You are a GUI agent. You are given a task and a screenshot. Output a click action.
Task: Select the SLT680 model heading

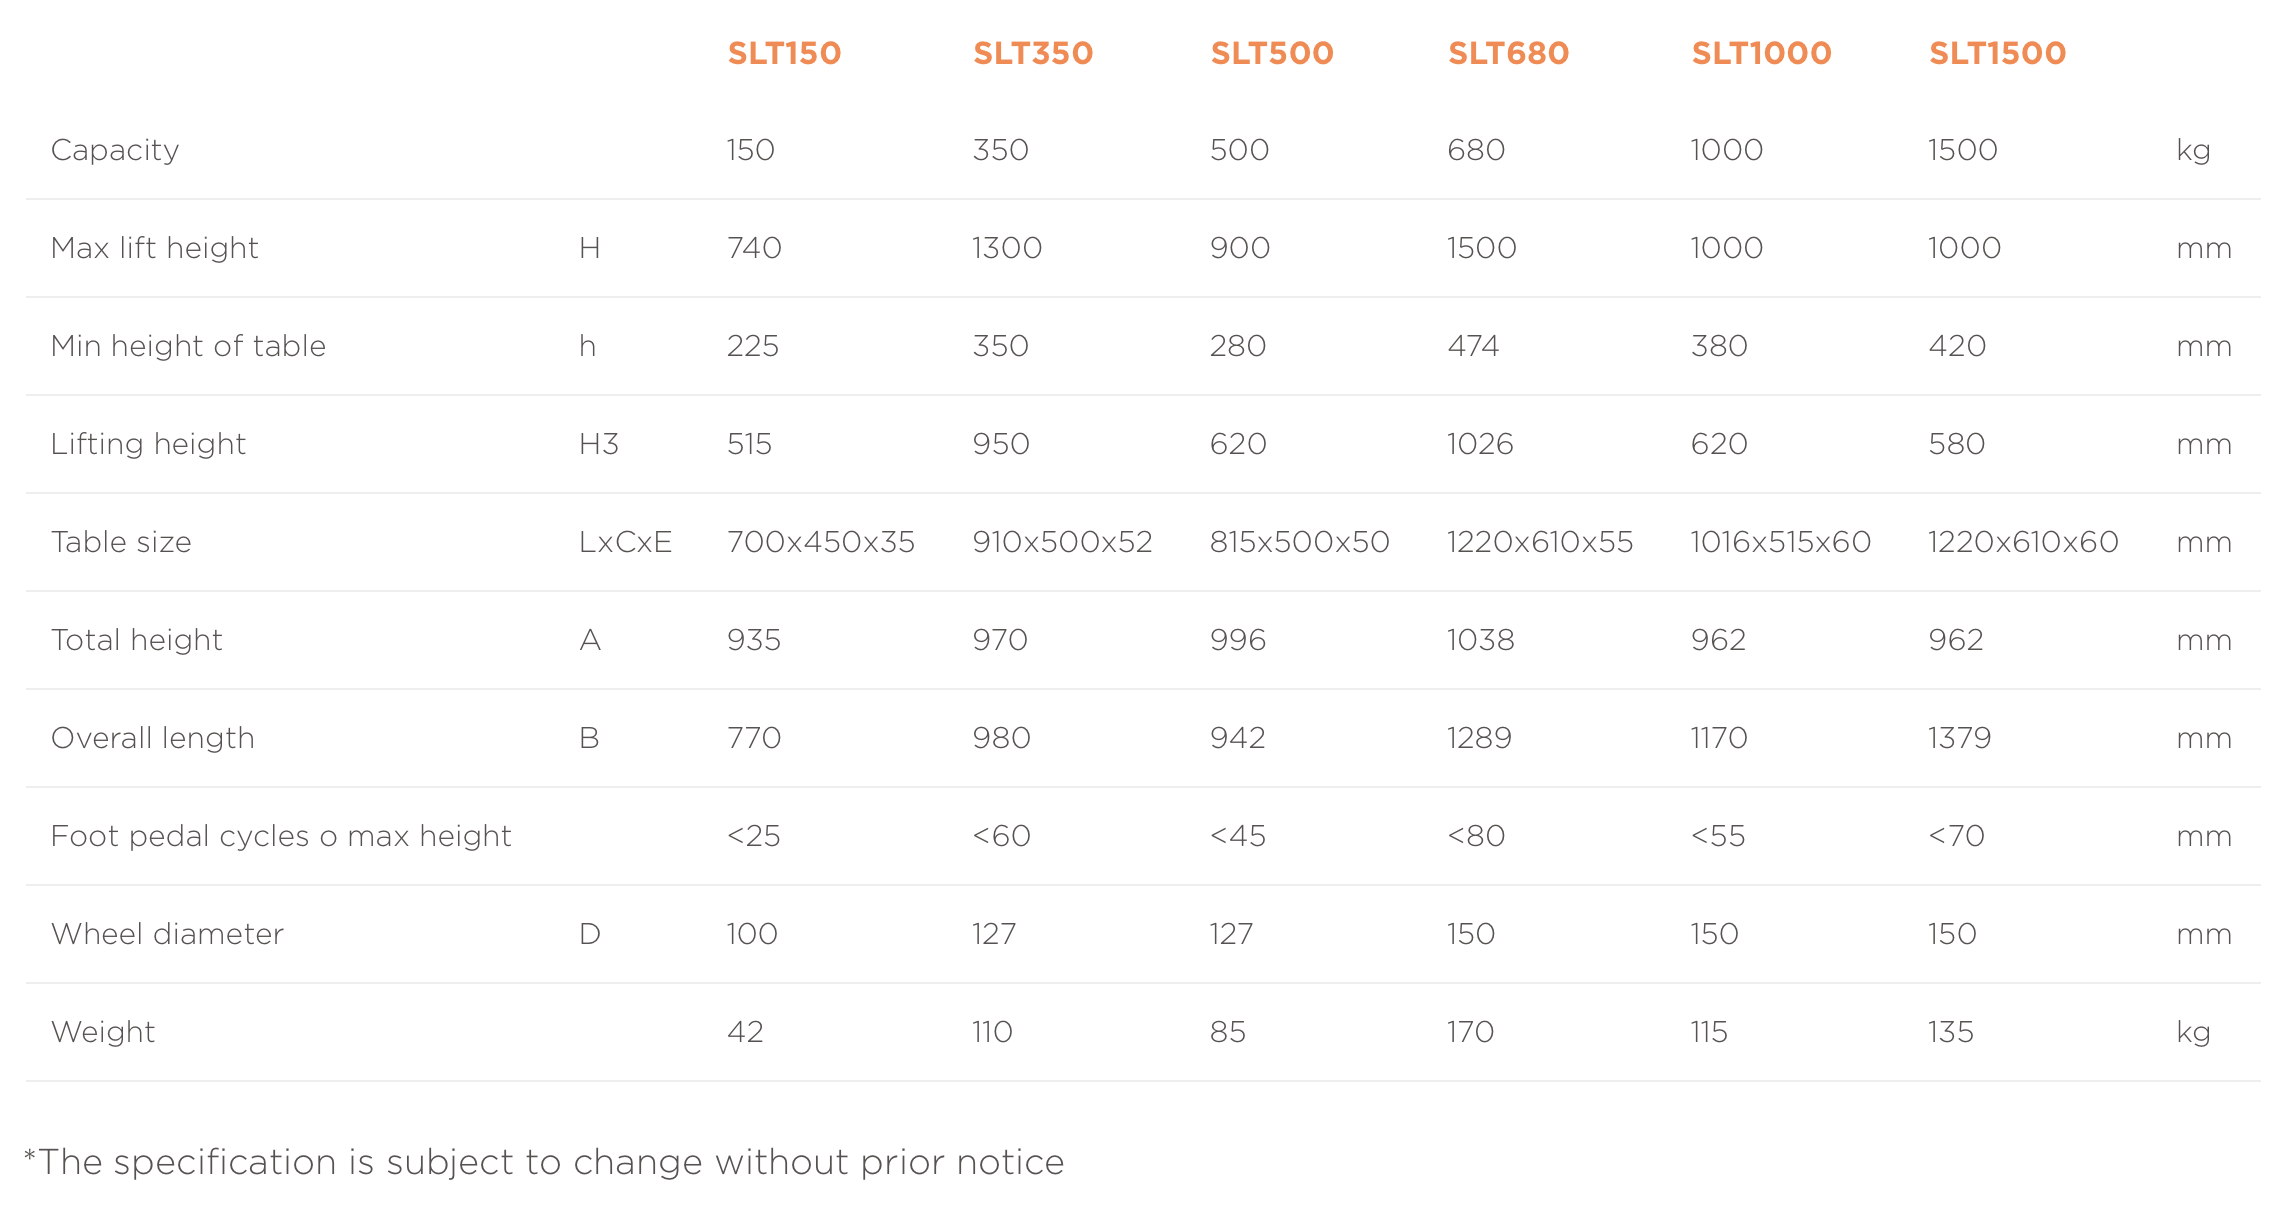[x=1508, y=53]
